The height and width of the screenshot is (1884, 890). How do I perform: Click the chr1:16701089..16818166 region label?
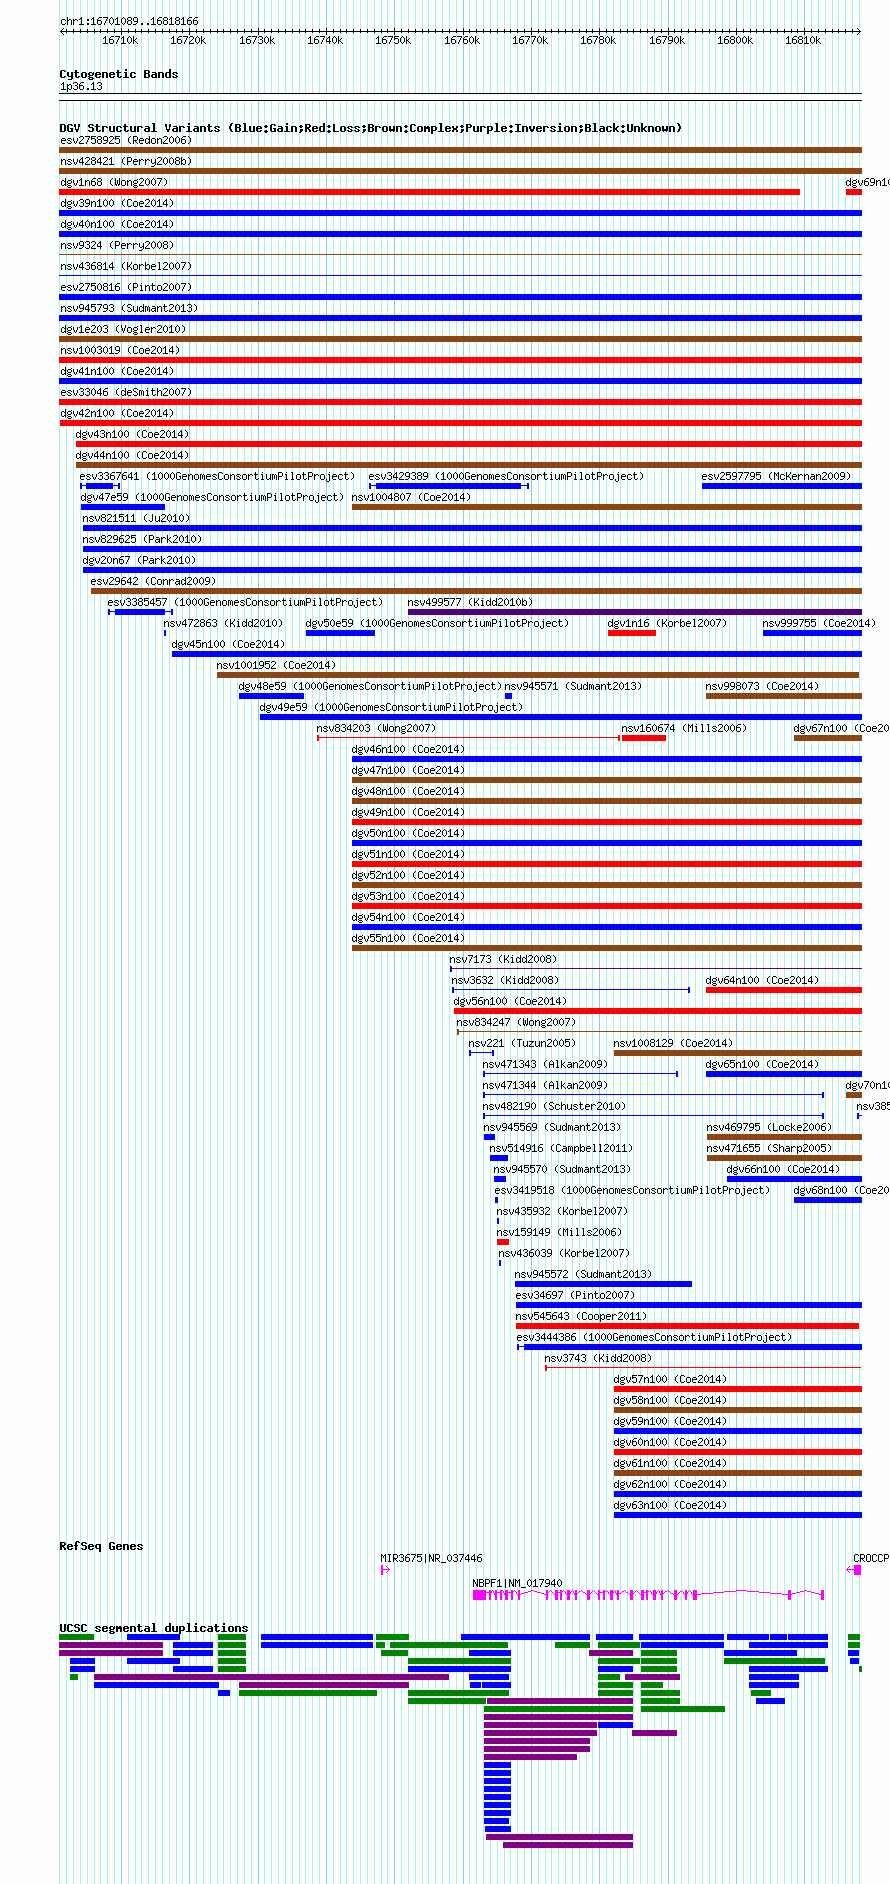[x=129, y=21]
